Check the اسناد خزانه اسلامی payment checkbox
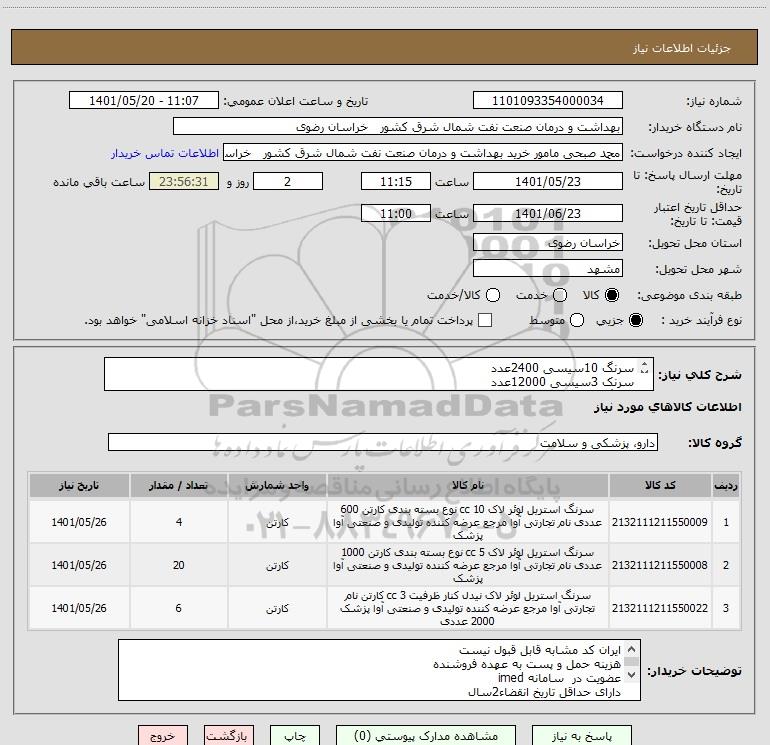The height and width of the screenshot is (745, 770). 485,320
